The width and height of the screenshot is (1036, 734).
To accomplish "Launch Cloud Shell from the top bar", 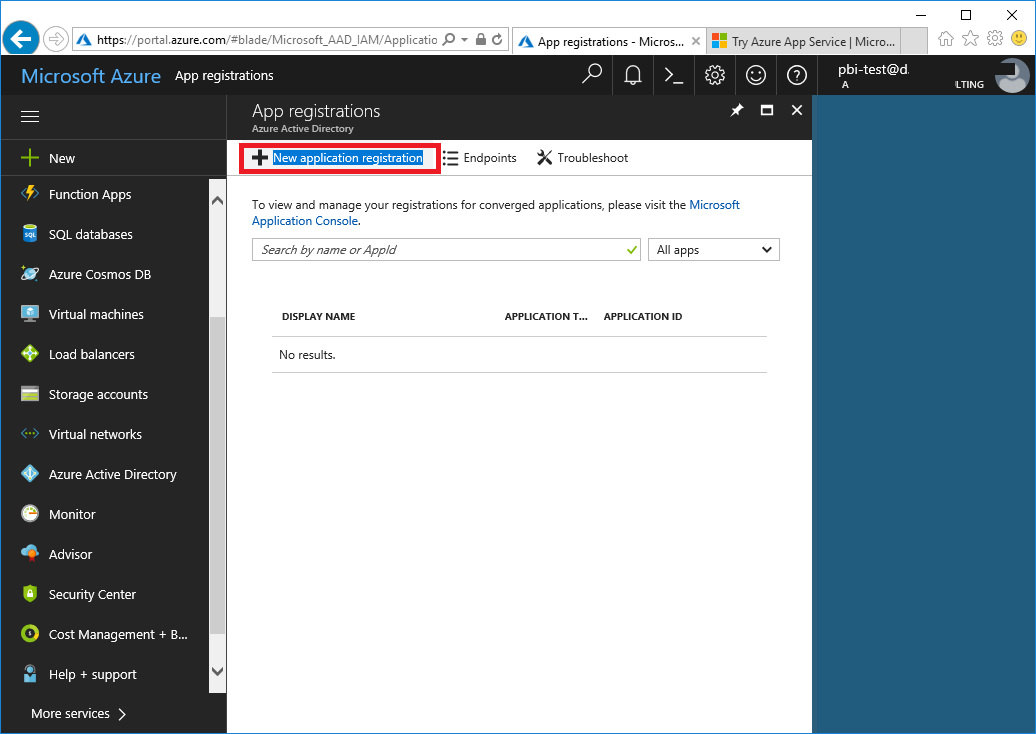I will (673, 75).
